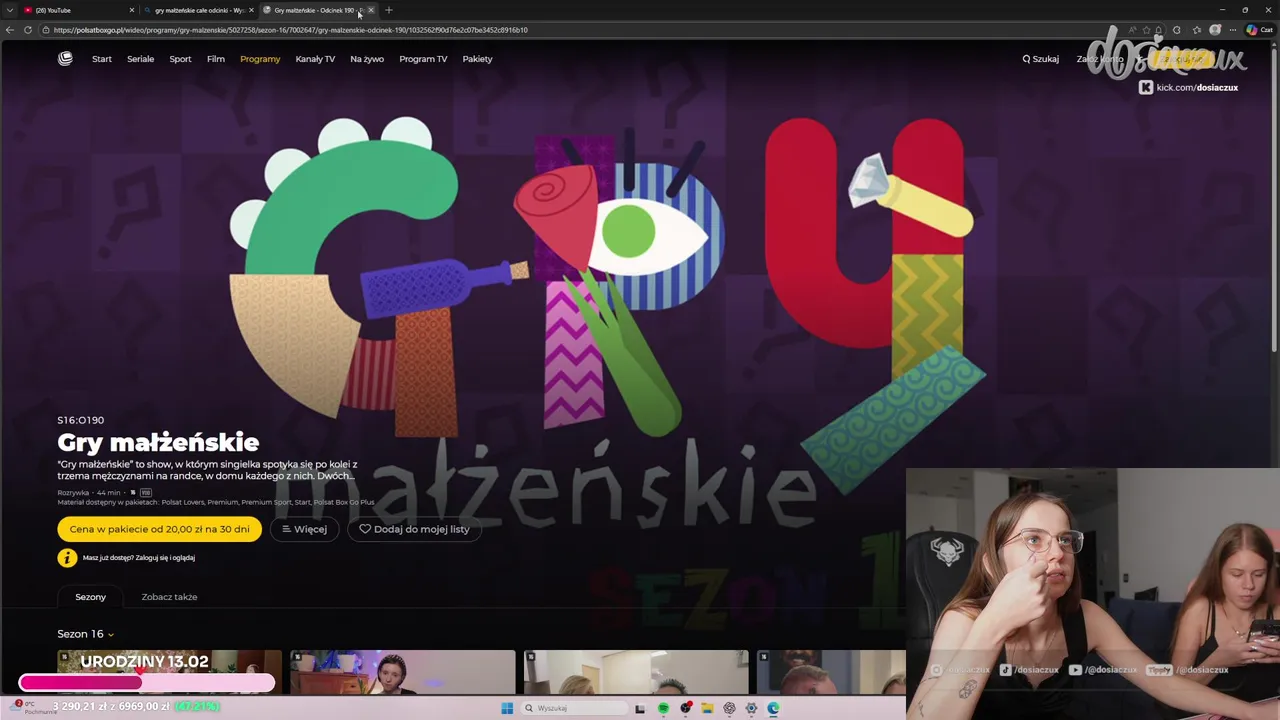
Task: Click the page vertical scrollbar
Action: (1275, 200)
